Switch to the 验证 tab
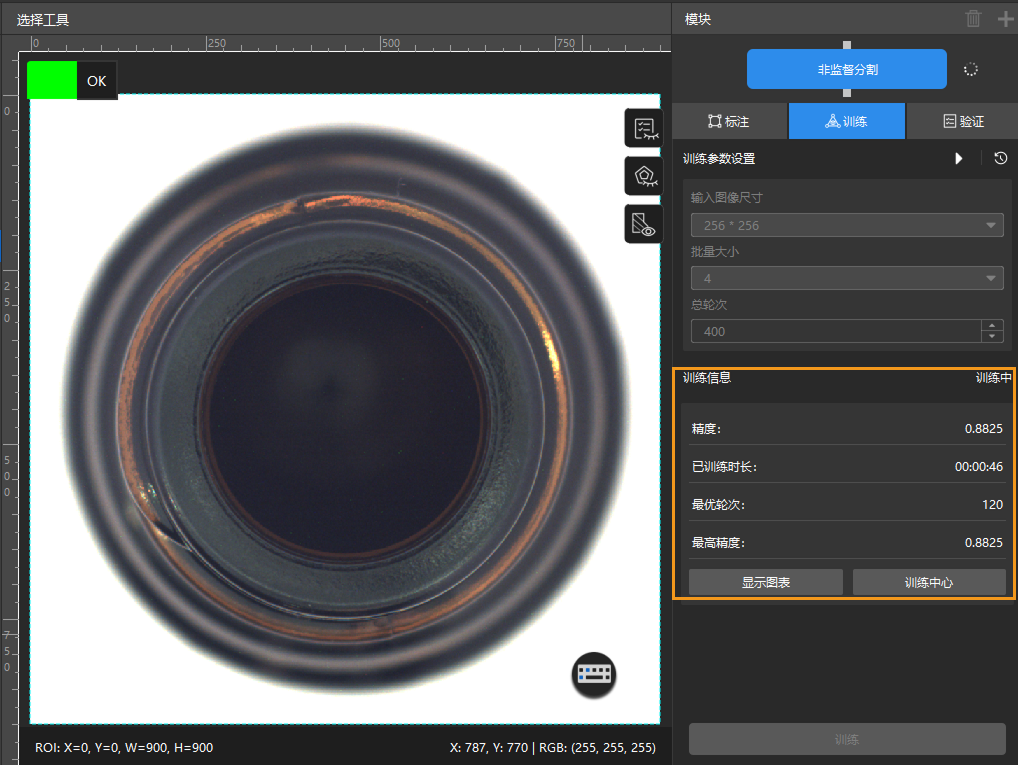Screen dimensions: 1018x765 [x=963, y=121]
